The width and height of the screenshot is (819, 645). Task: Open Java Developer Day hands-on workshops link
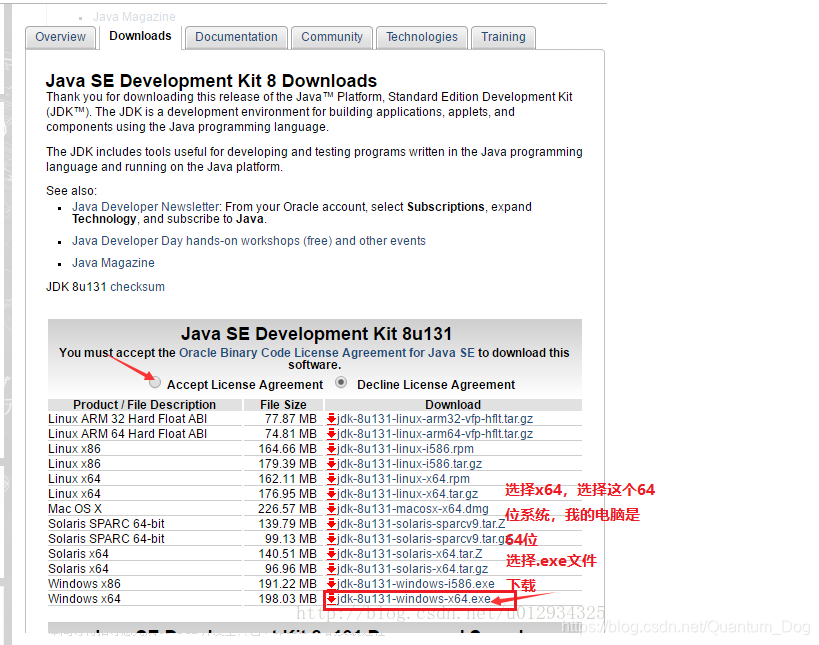click(x=249, y=241)
